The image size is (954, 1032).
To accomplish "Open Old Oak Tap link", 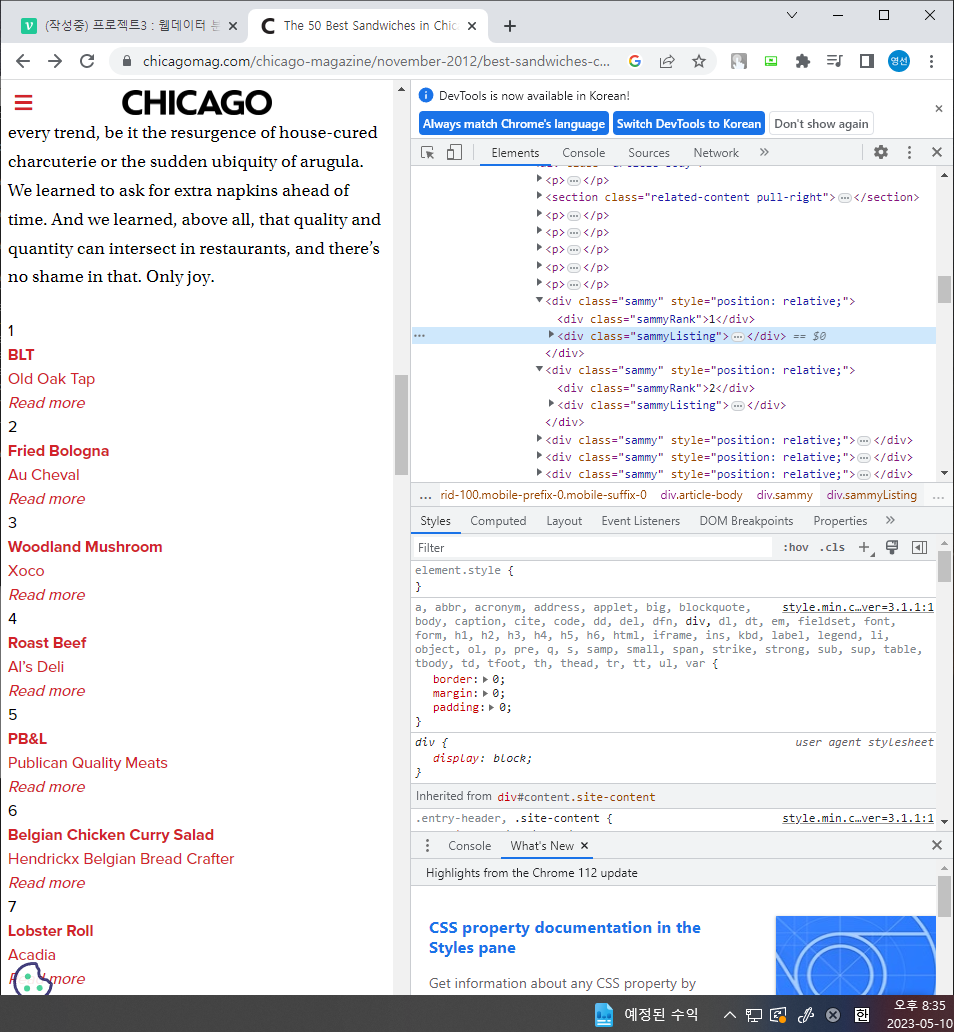I will (51, 379).
